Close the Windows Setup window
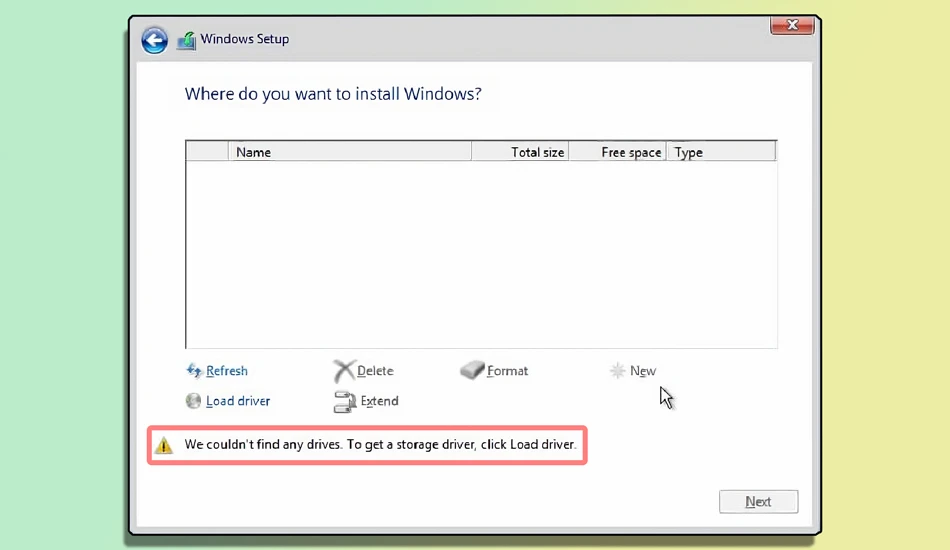This screenshot has height=550, width=950. coord(792,25)
